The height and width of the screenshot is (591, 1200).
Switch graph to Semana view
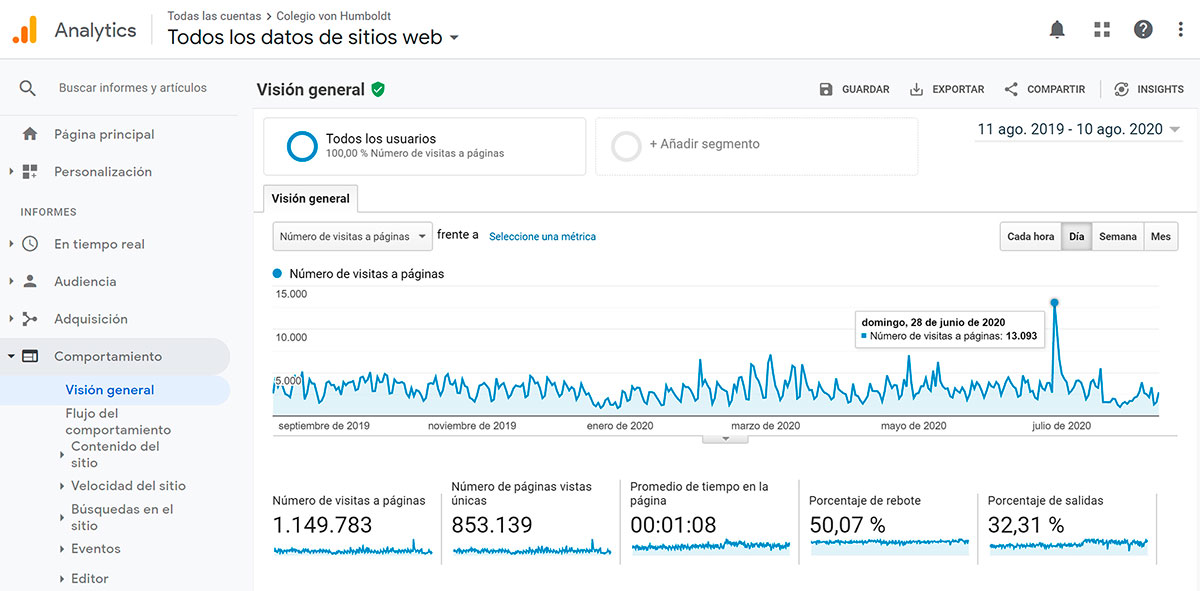(x=1118, y=236)
